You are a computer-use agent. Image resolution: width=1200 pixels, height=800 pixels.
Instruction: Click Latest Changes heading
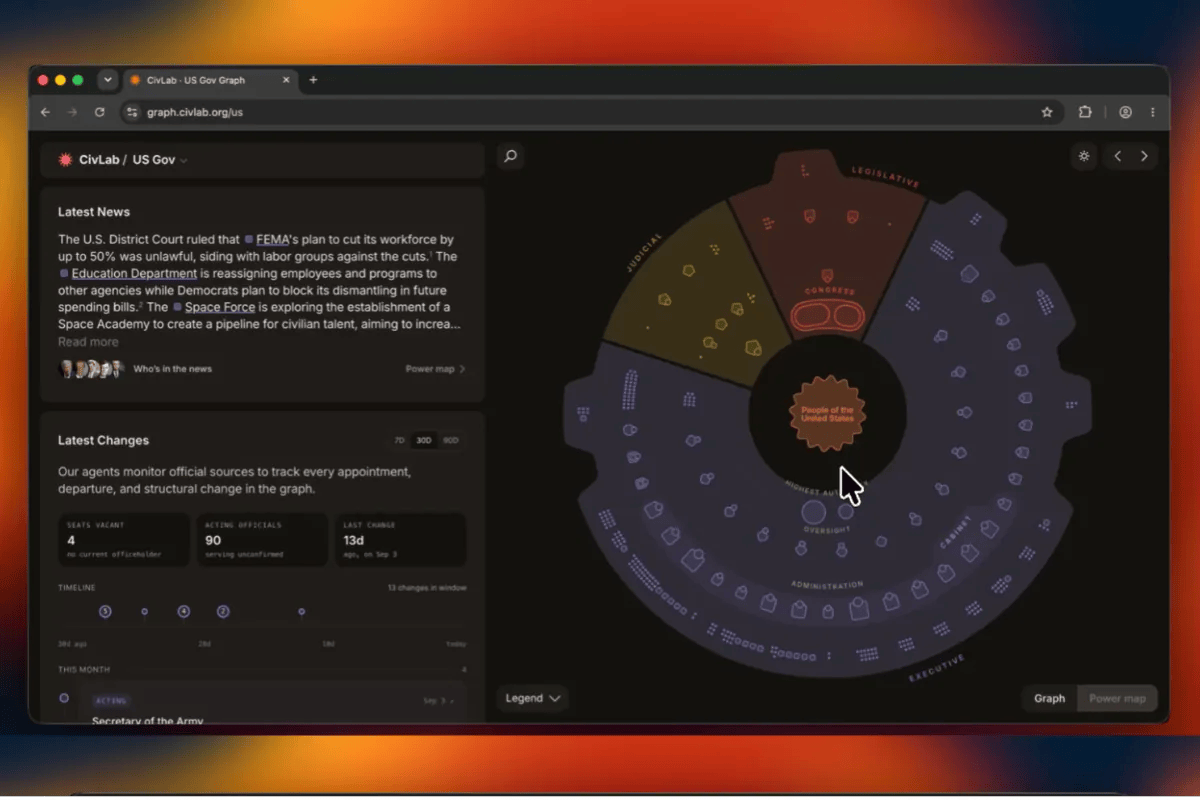point(103,440)
